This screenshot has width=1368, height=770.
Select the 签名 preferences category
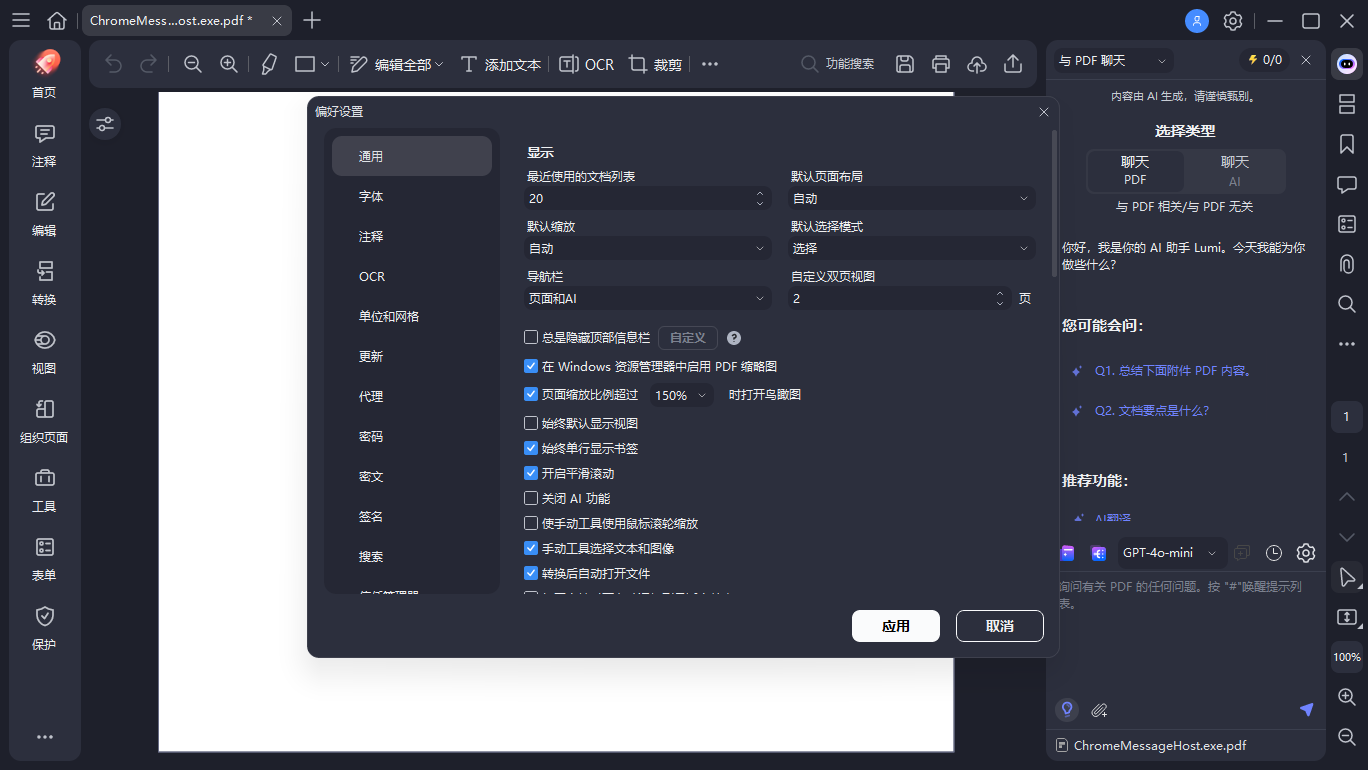(412, 516)
